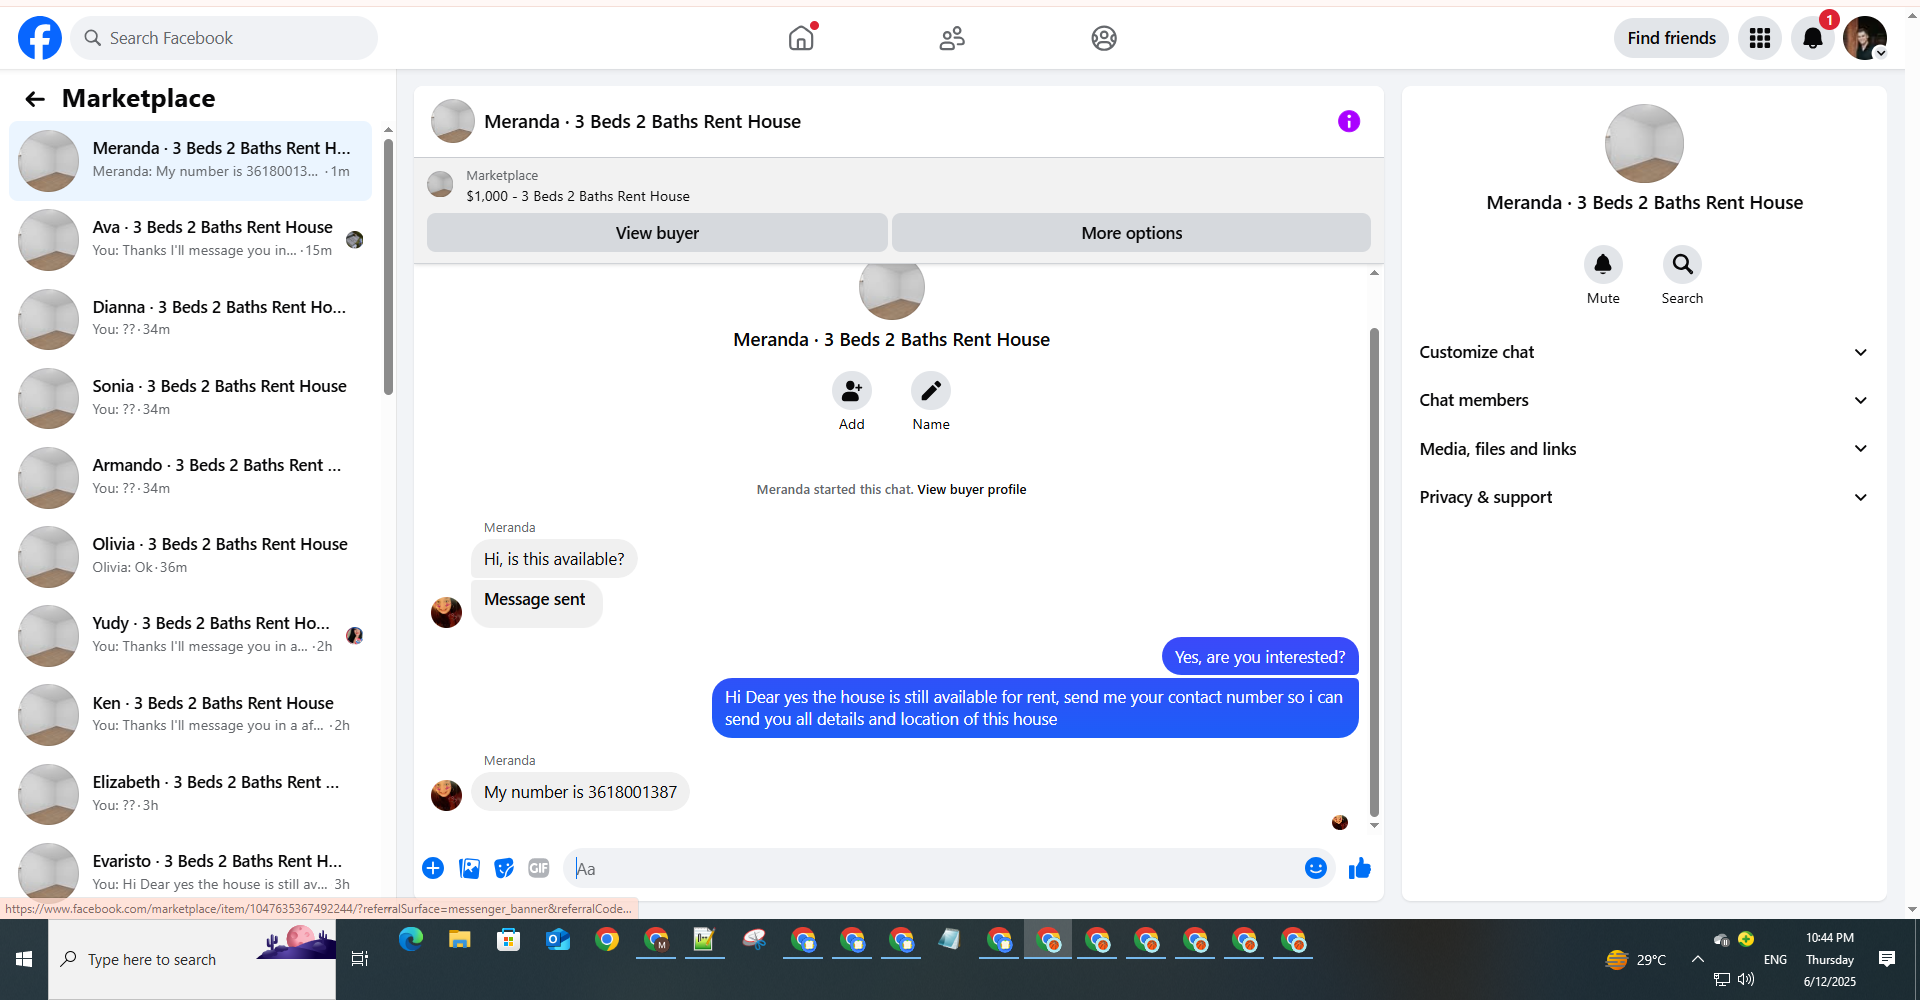Viewport: 1920px width, 1000px height.
Task: Attach a photo file icon
Action: [469, 868]
